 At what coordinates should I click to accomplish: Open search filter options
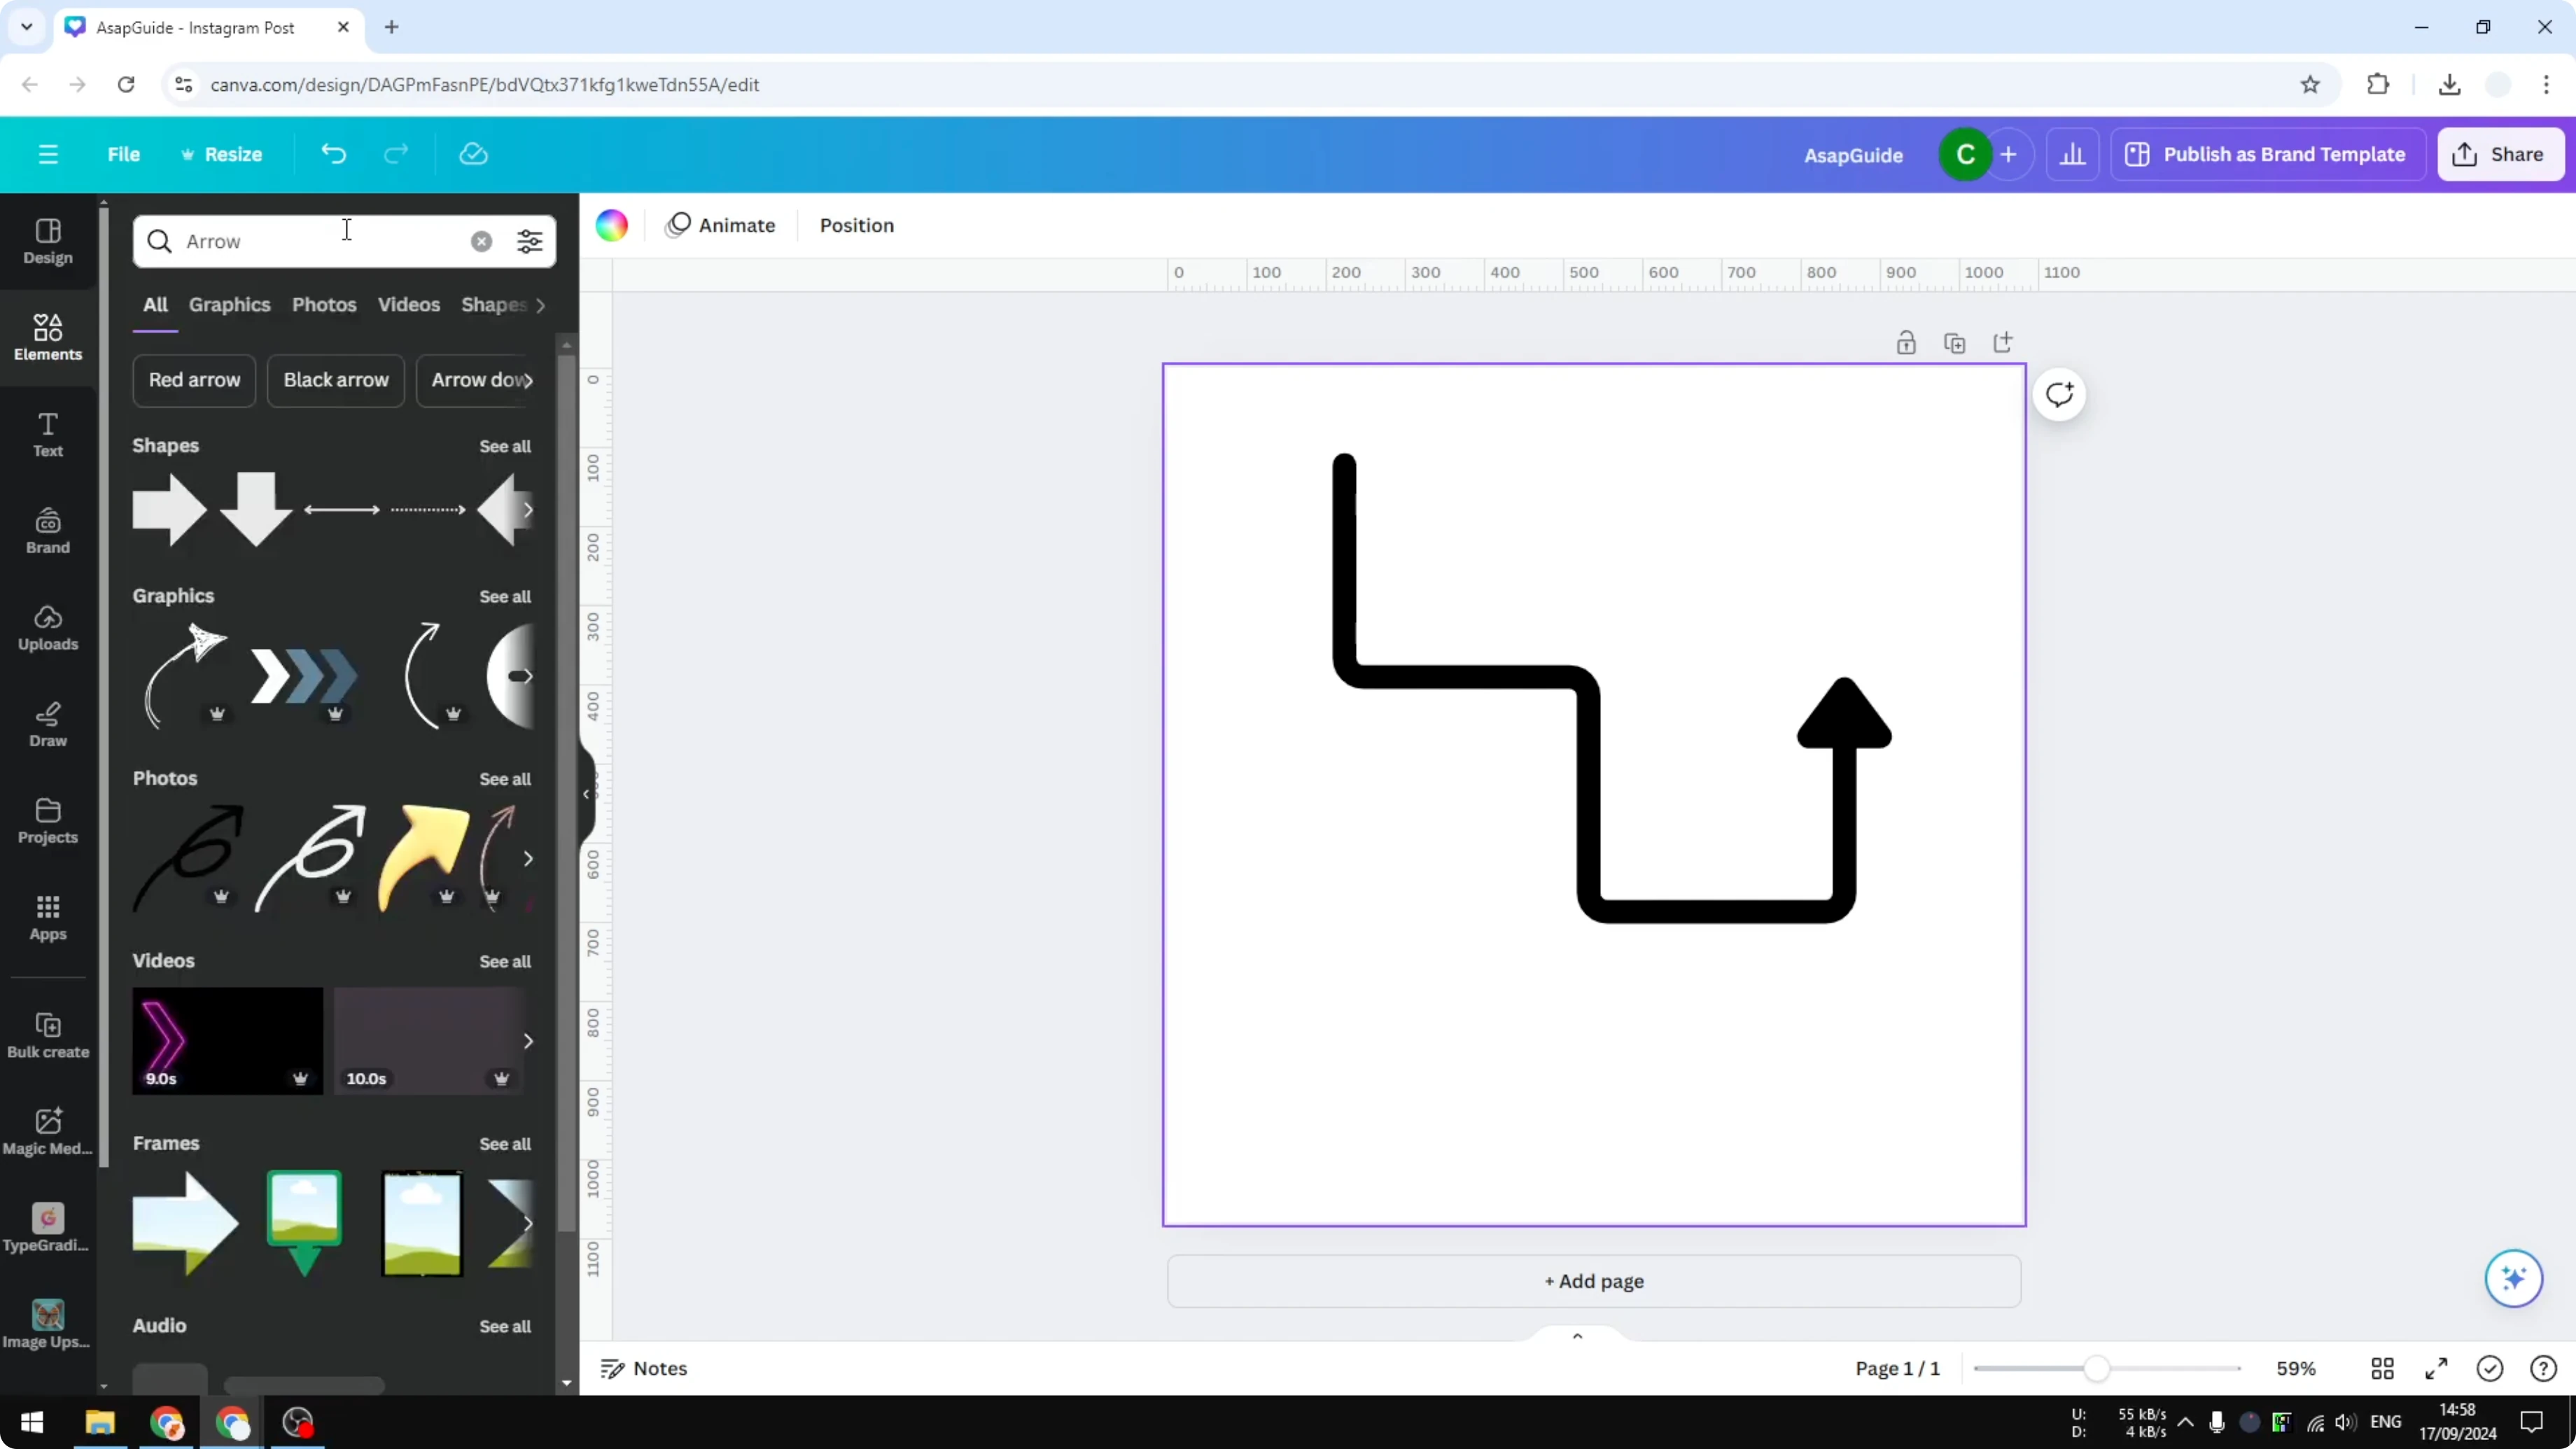tap(530, 241)
